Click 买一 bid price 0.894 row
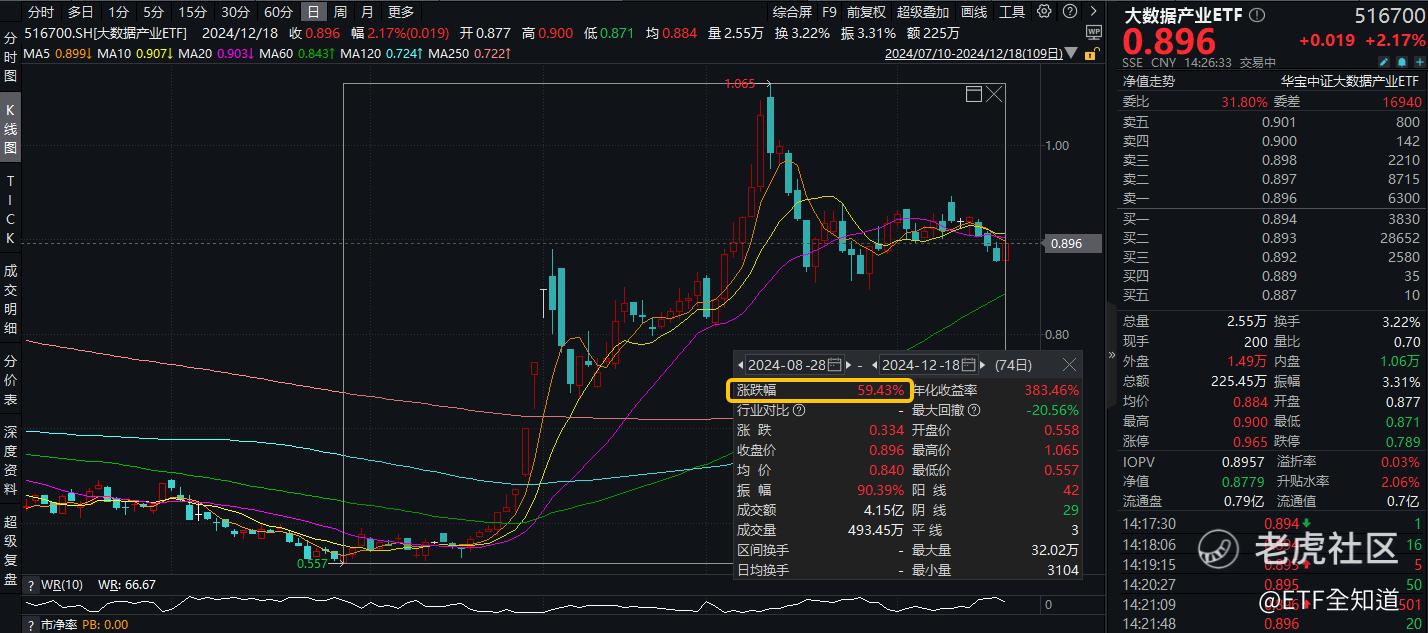 point(1271,219)
